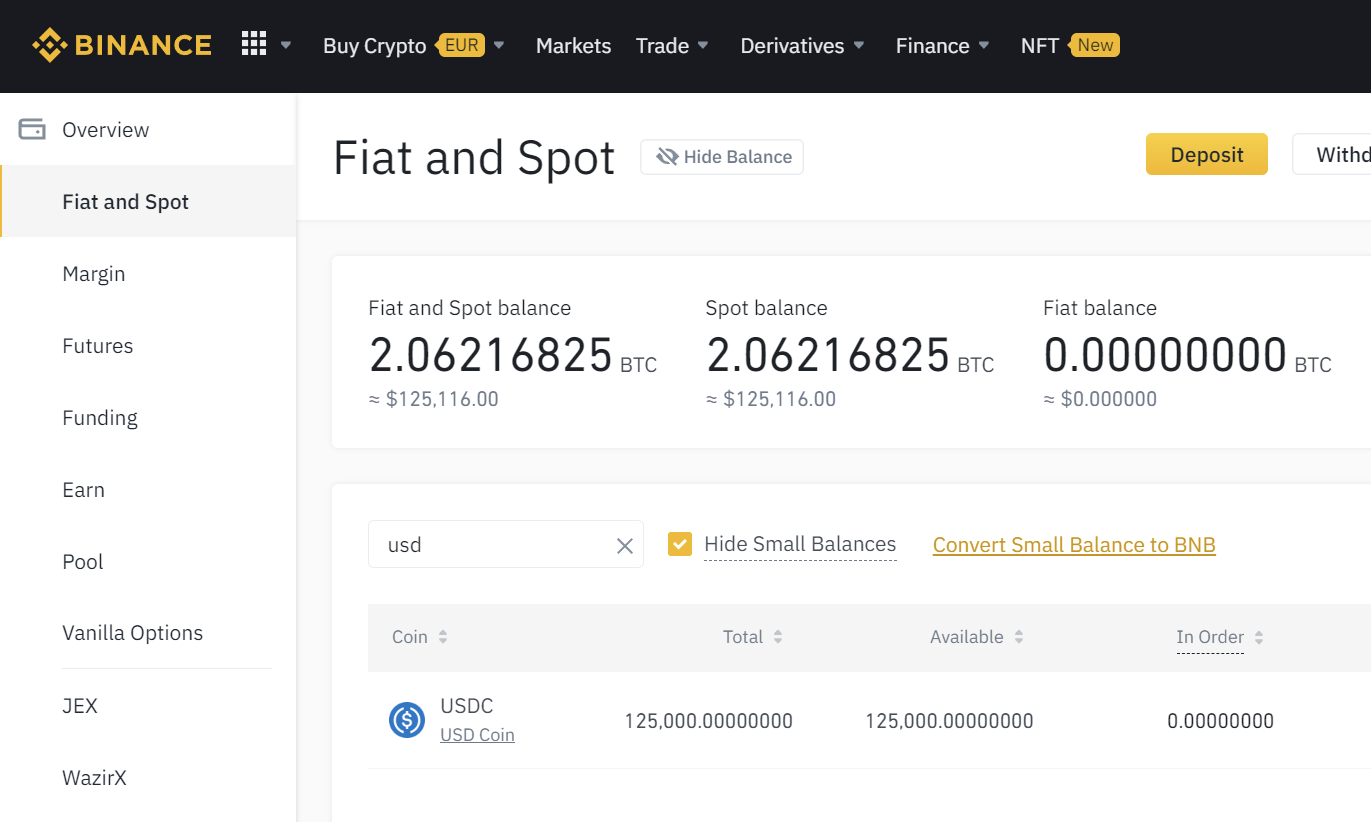The image size is (1371, 822).
Task: Click the Deposit button
Action: pos(1207,154)
